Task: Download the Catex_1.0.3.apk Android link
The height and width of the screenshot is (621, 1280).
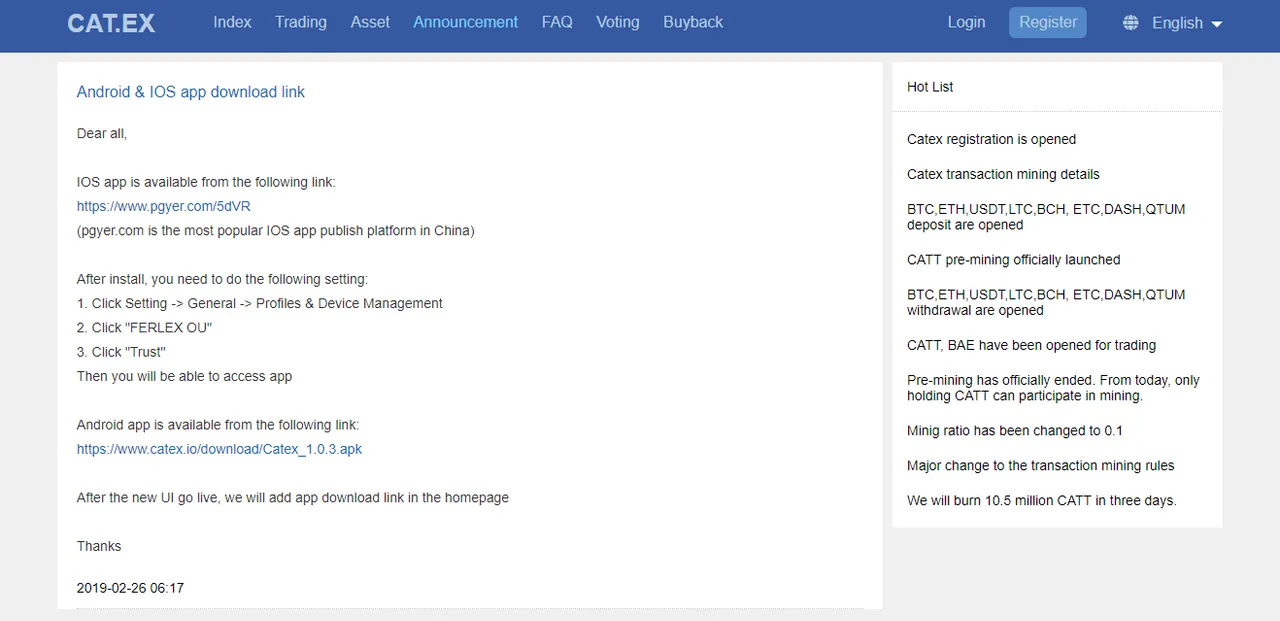Action: click(x=219, y=450)
